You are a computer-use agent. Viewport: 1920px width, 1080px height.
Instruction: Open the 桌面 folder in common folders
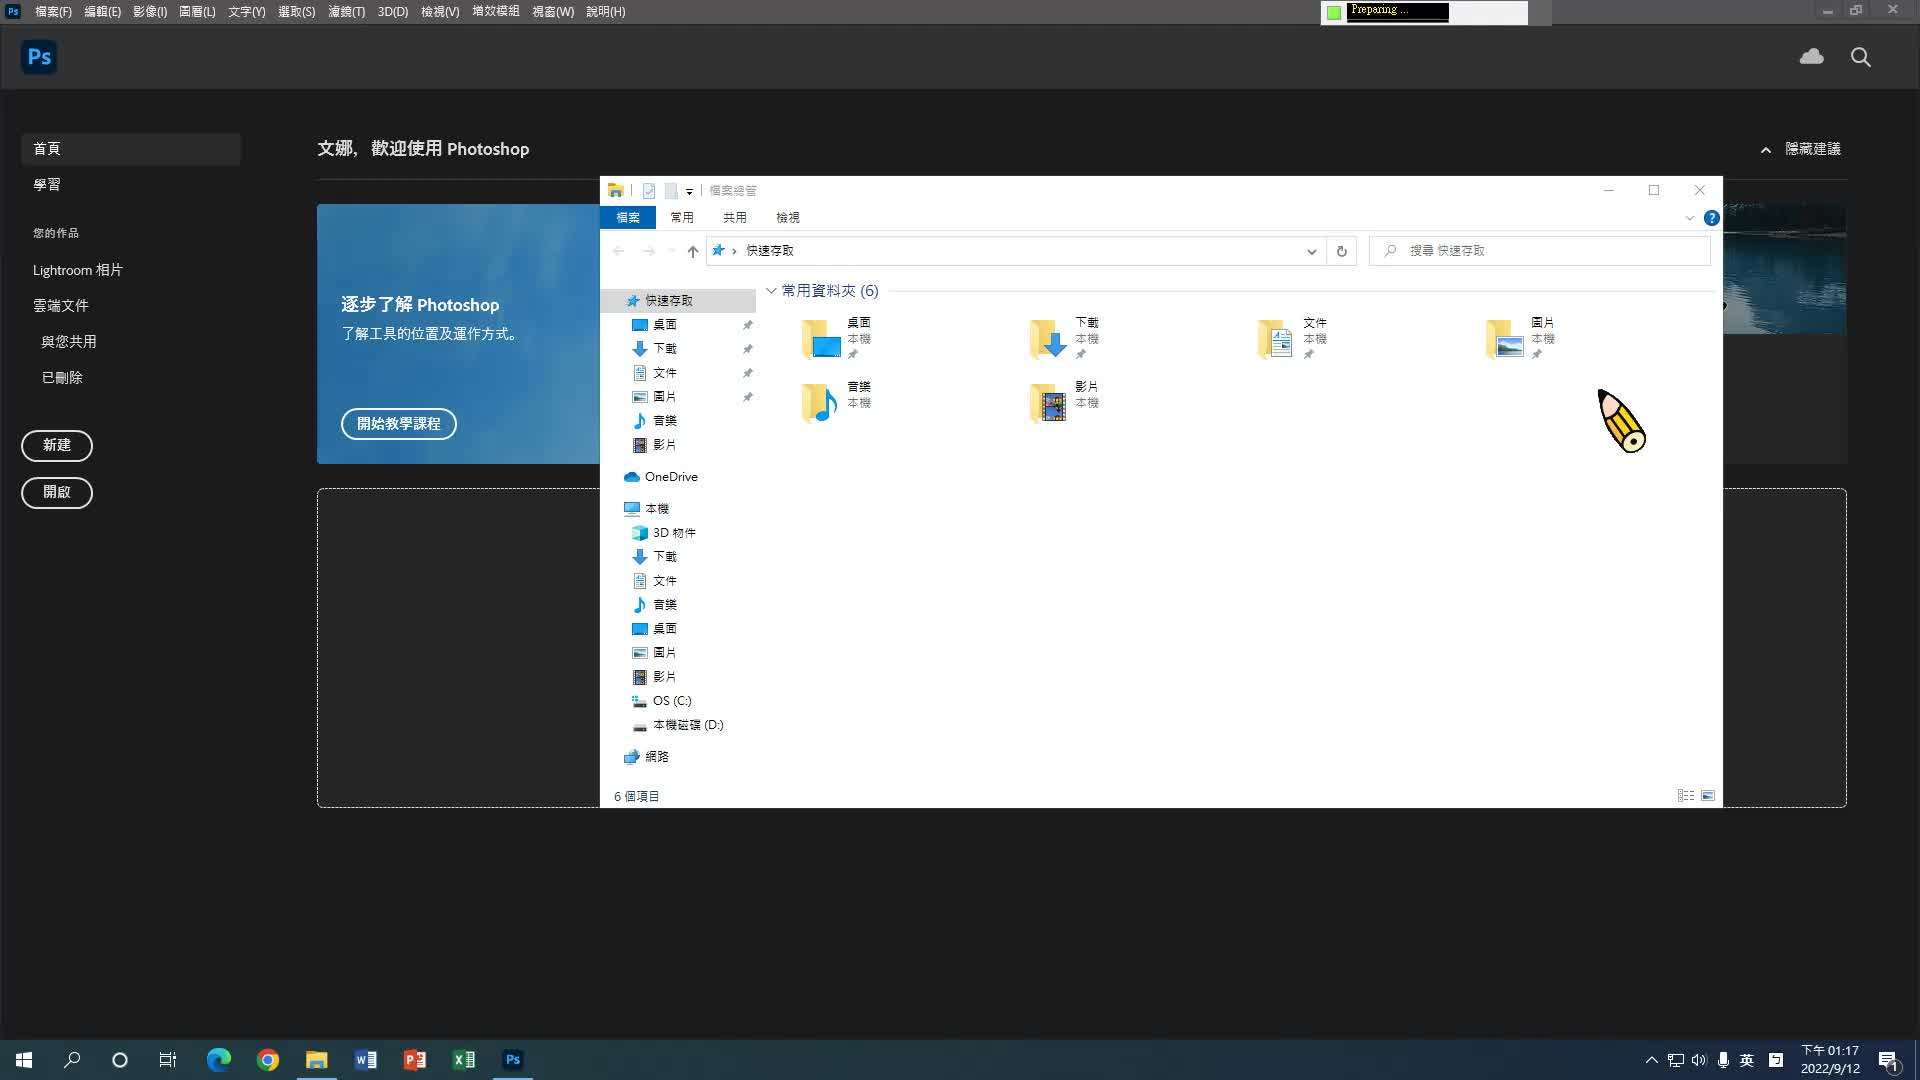click(x=838, y=338)
